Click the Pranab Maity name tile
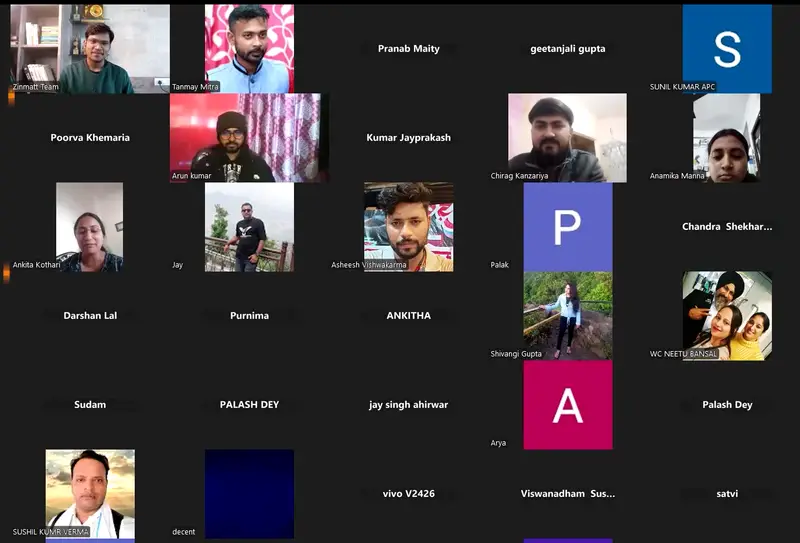Screen dimensions: 800x543 [408, 48]
